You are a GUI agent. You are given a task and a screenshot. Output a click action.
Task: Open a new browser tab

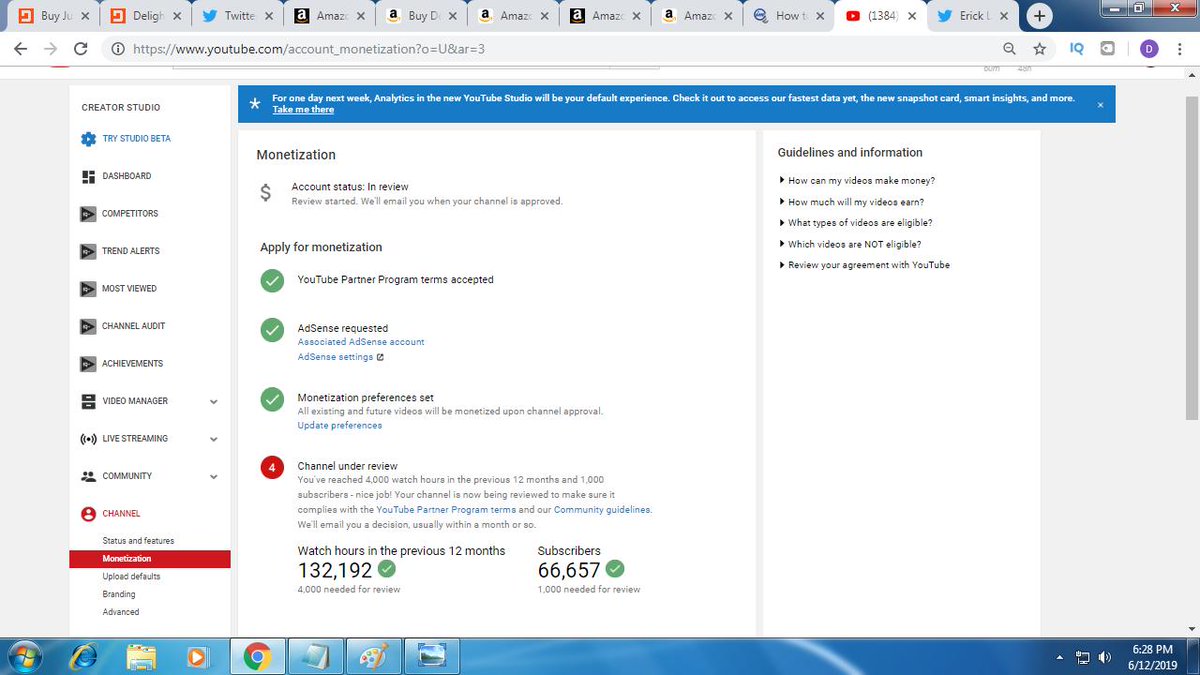[x=1040, y=16]
